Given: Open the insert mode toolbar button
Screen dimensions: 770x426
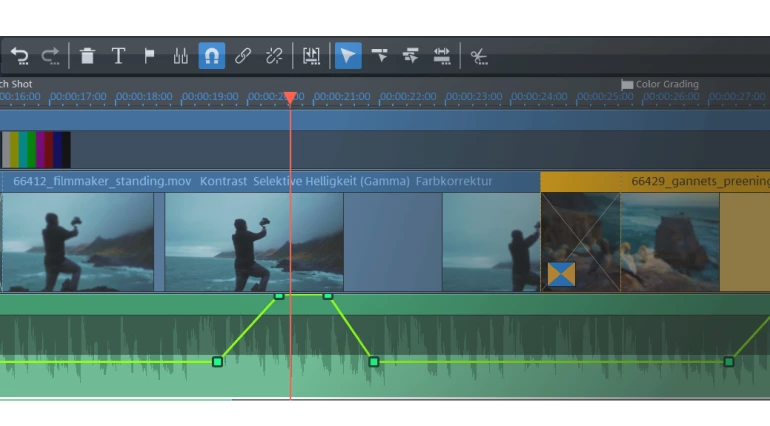Looking at the screenshot, I should pyautogui.click(x=311, y=56).
